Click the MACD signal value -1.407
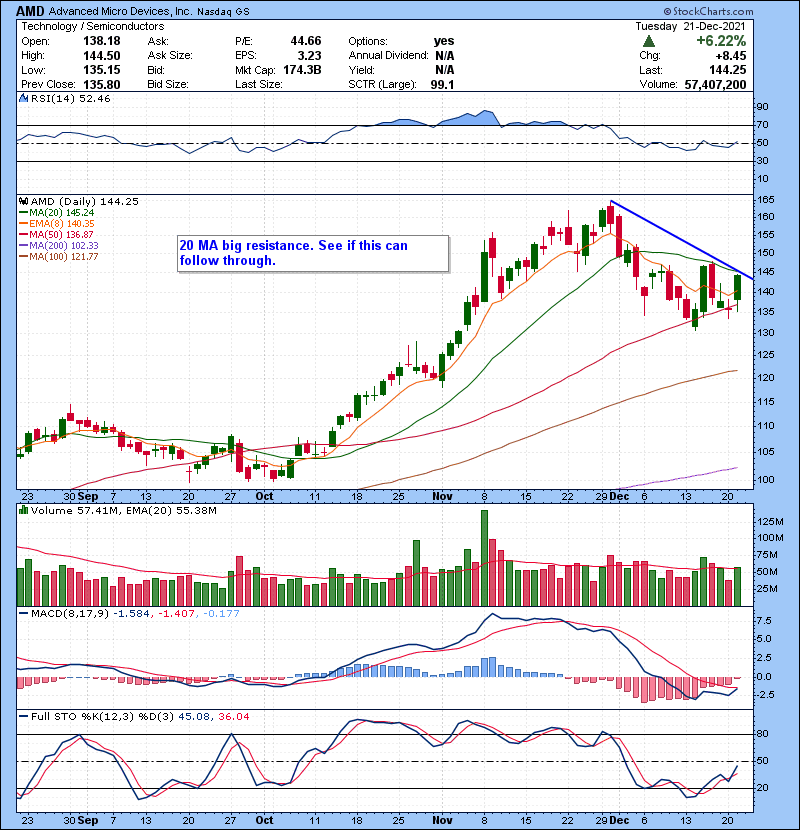Screen dimensions: 800x830 176,614
